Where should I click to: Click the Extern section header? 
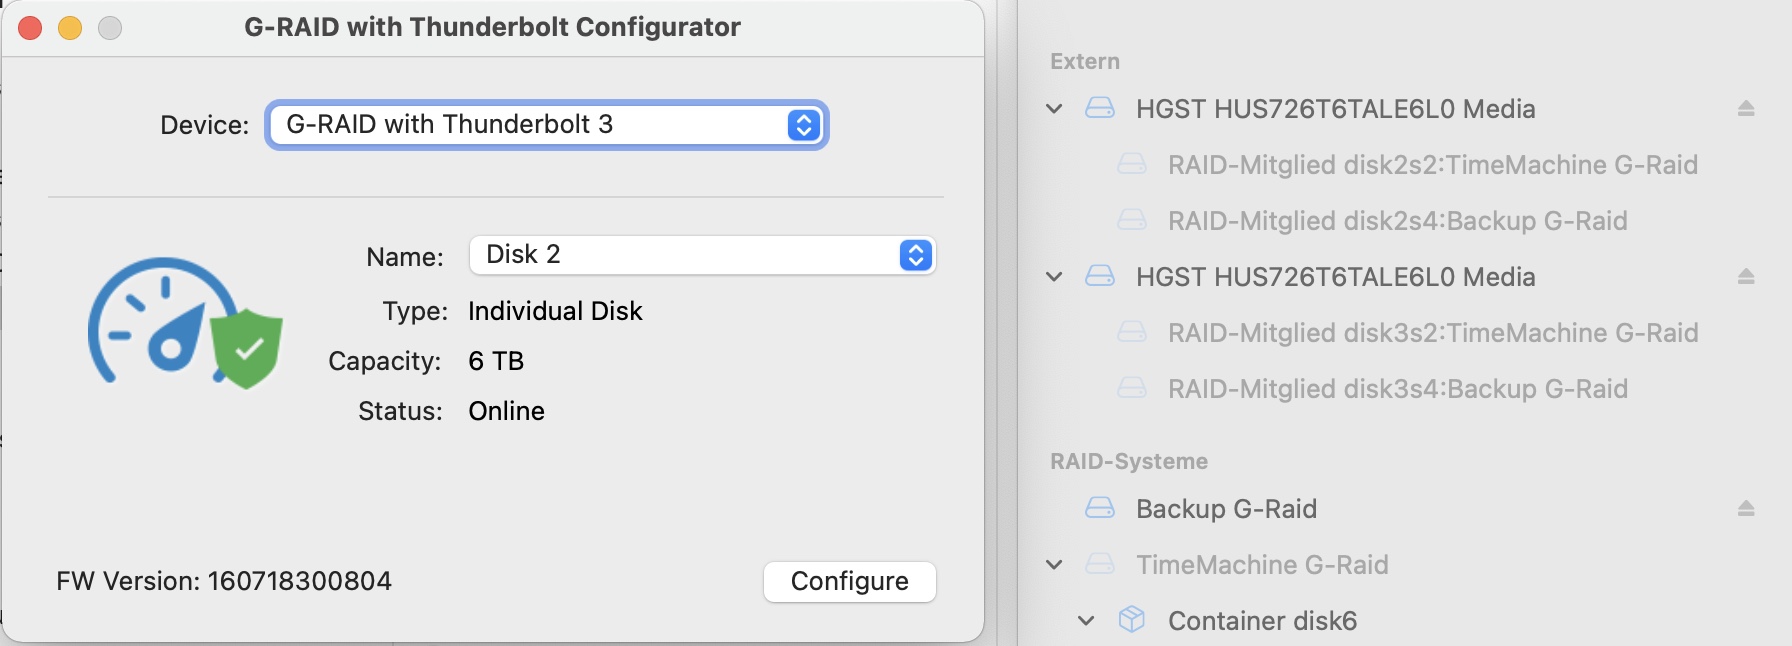click(1085, 61)
